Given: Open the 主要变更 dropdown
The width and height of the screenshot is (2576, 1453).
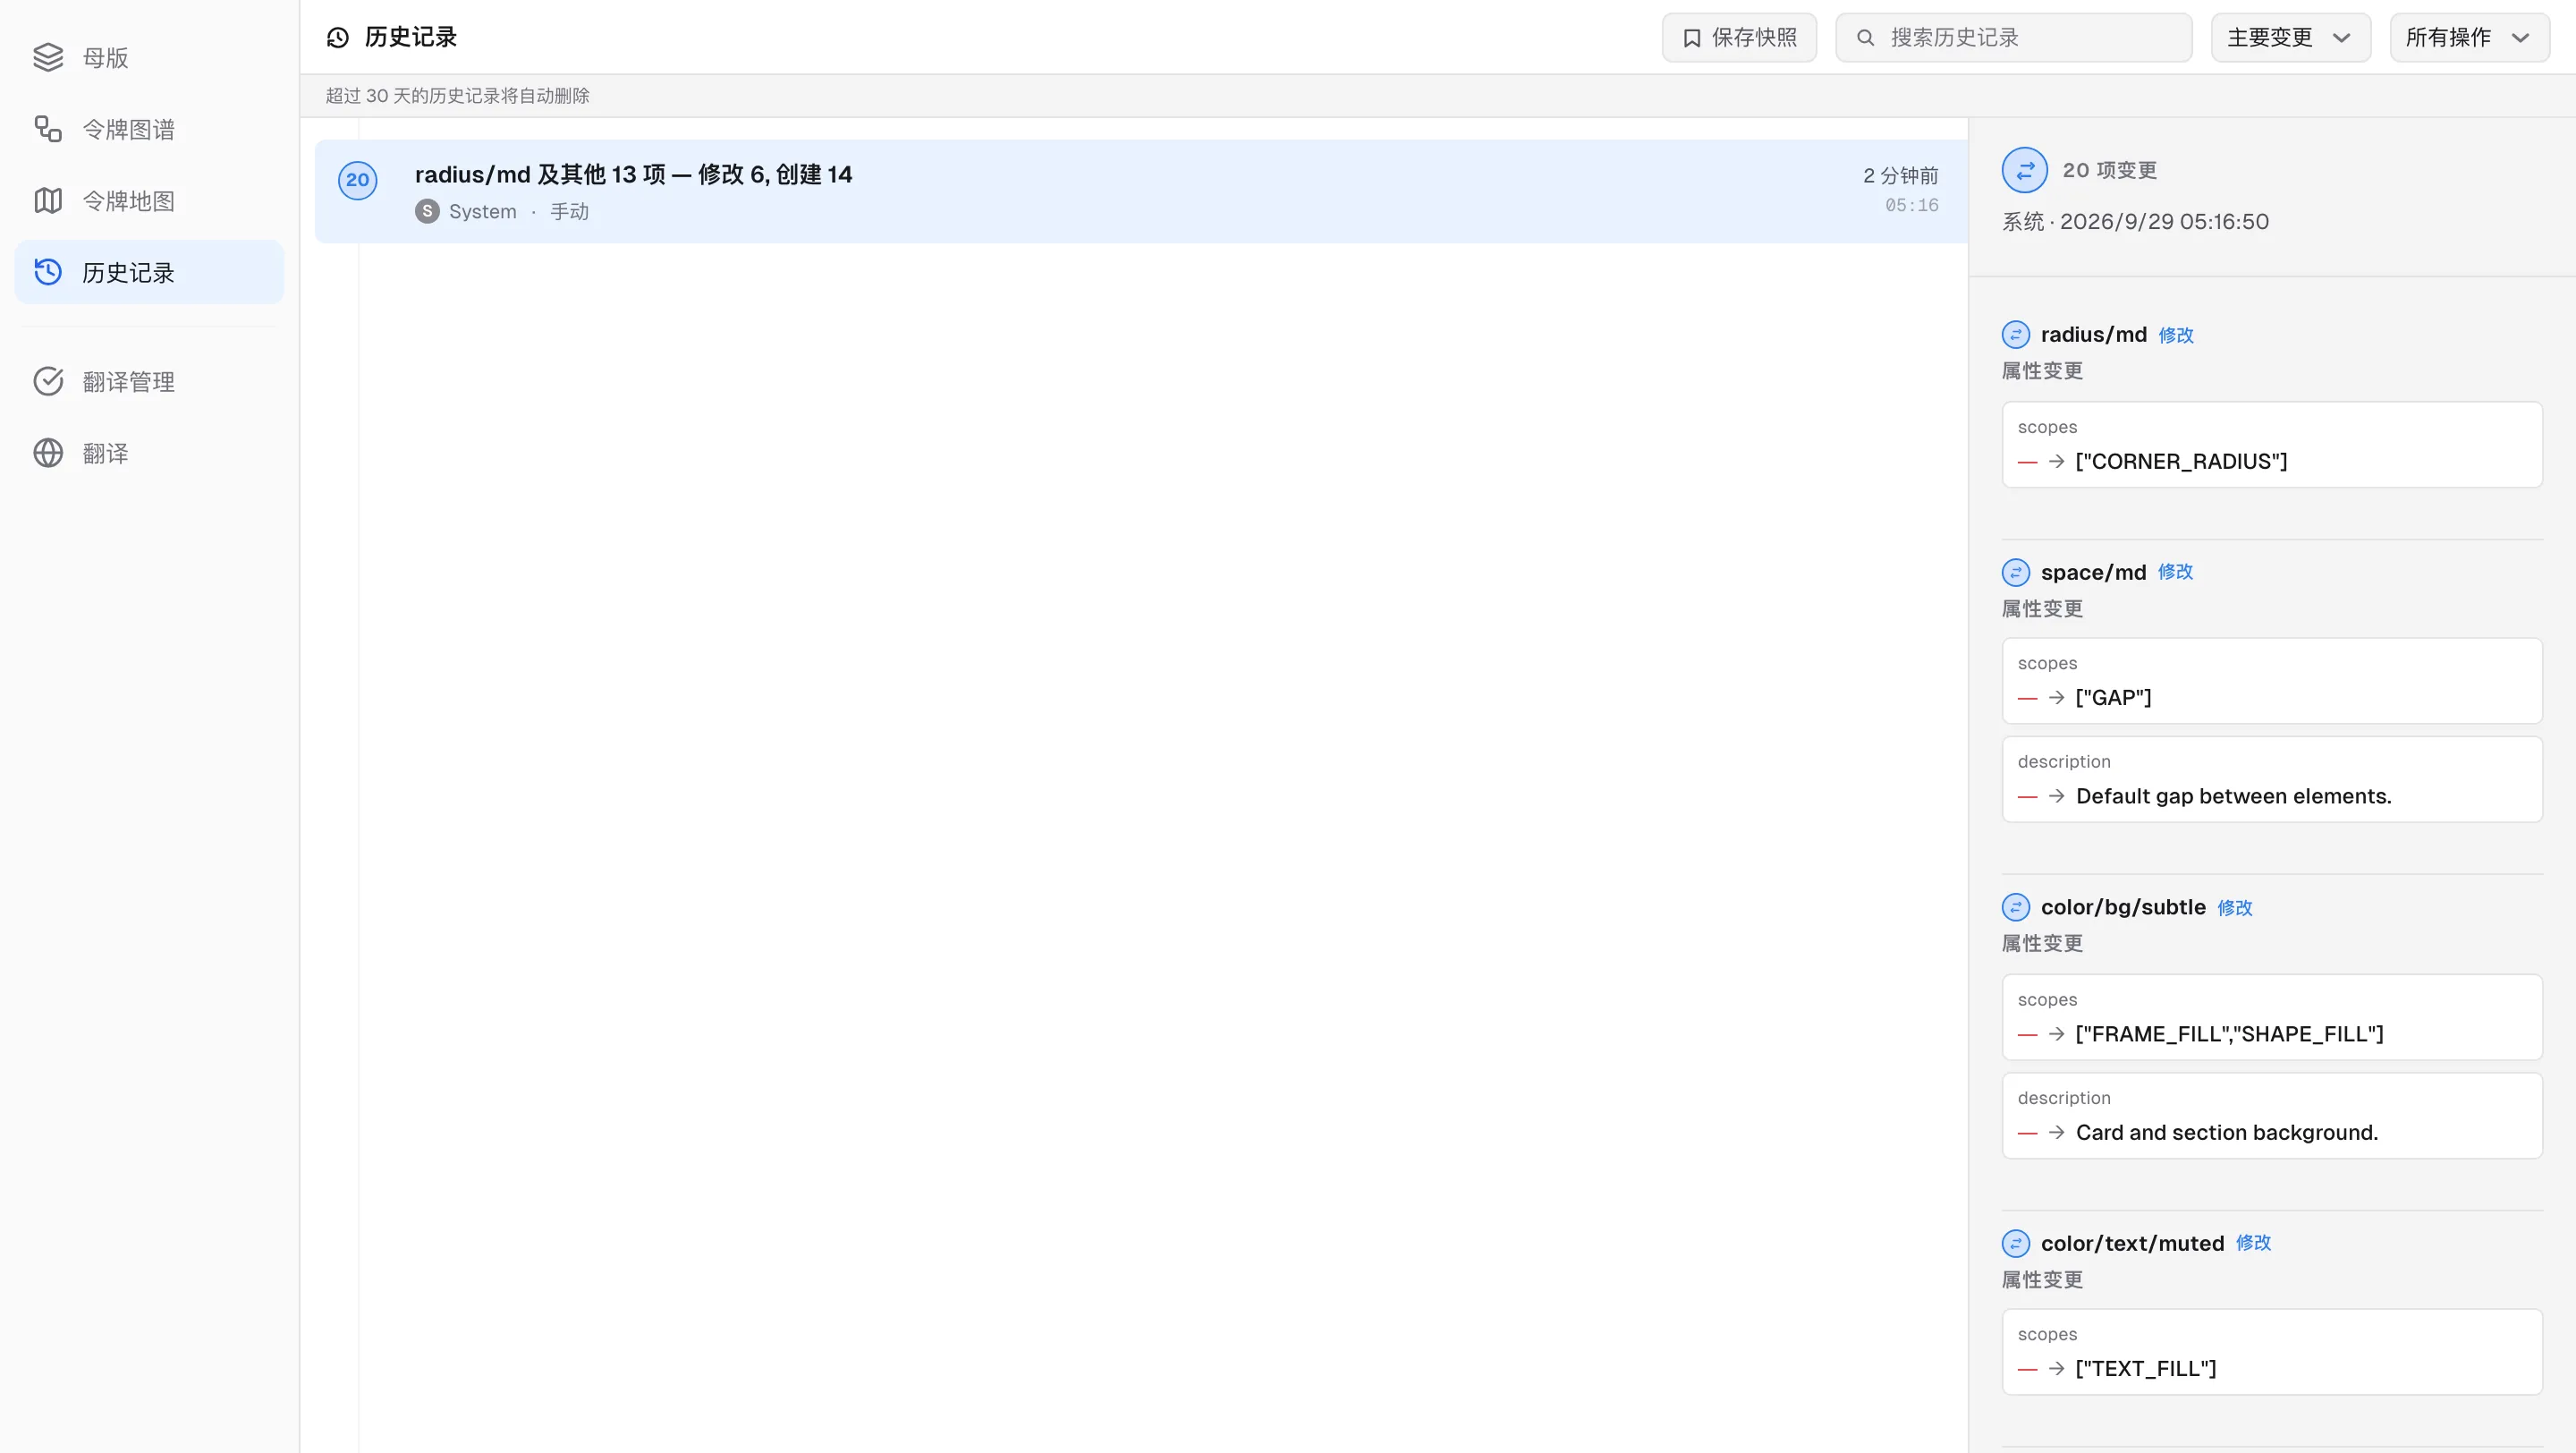Looking at the screenshot, I should point(2290,38).
